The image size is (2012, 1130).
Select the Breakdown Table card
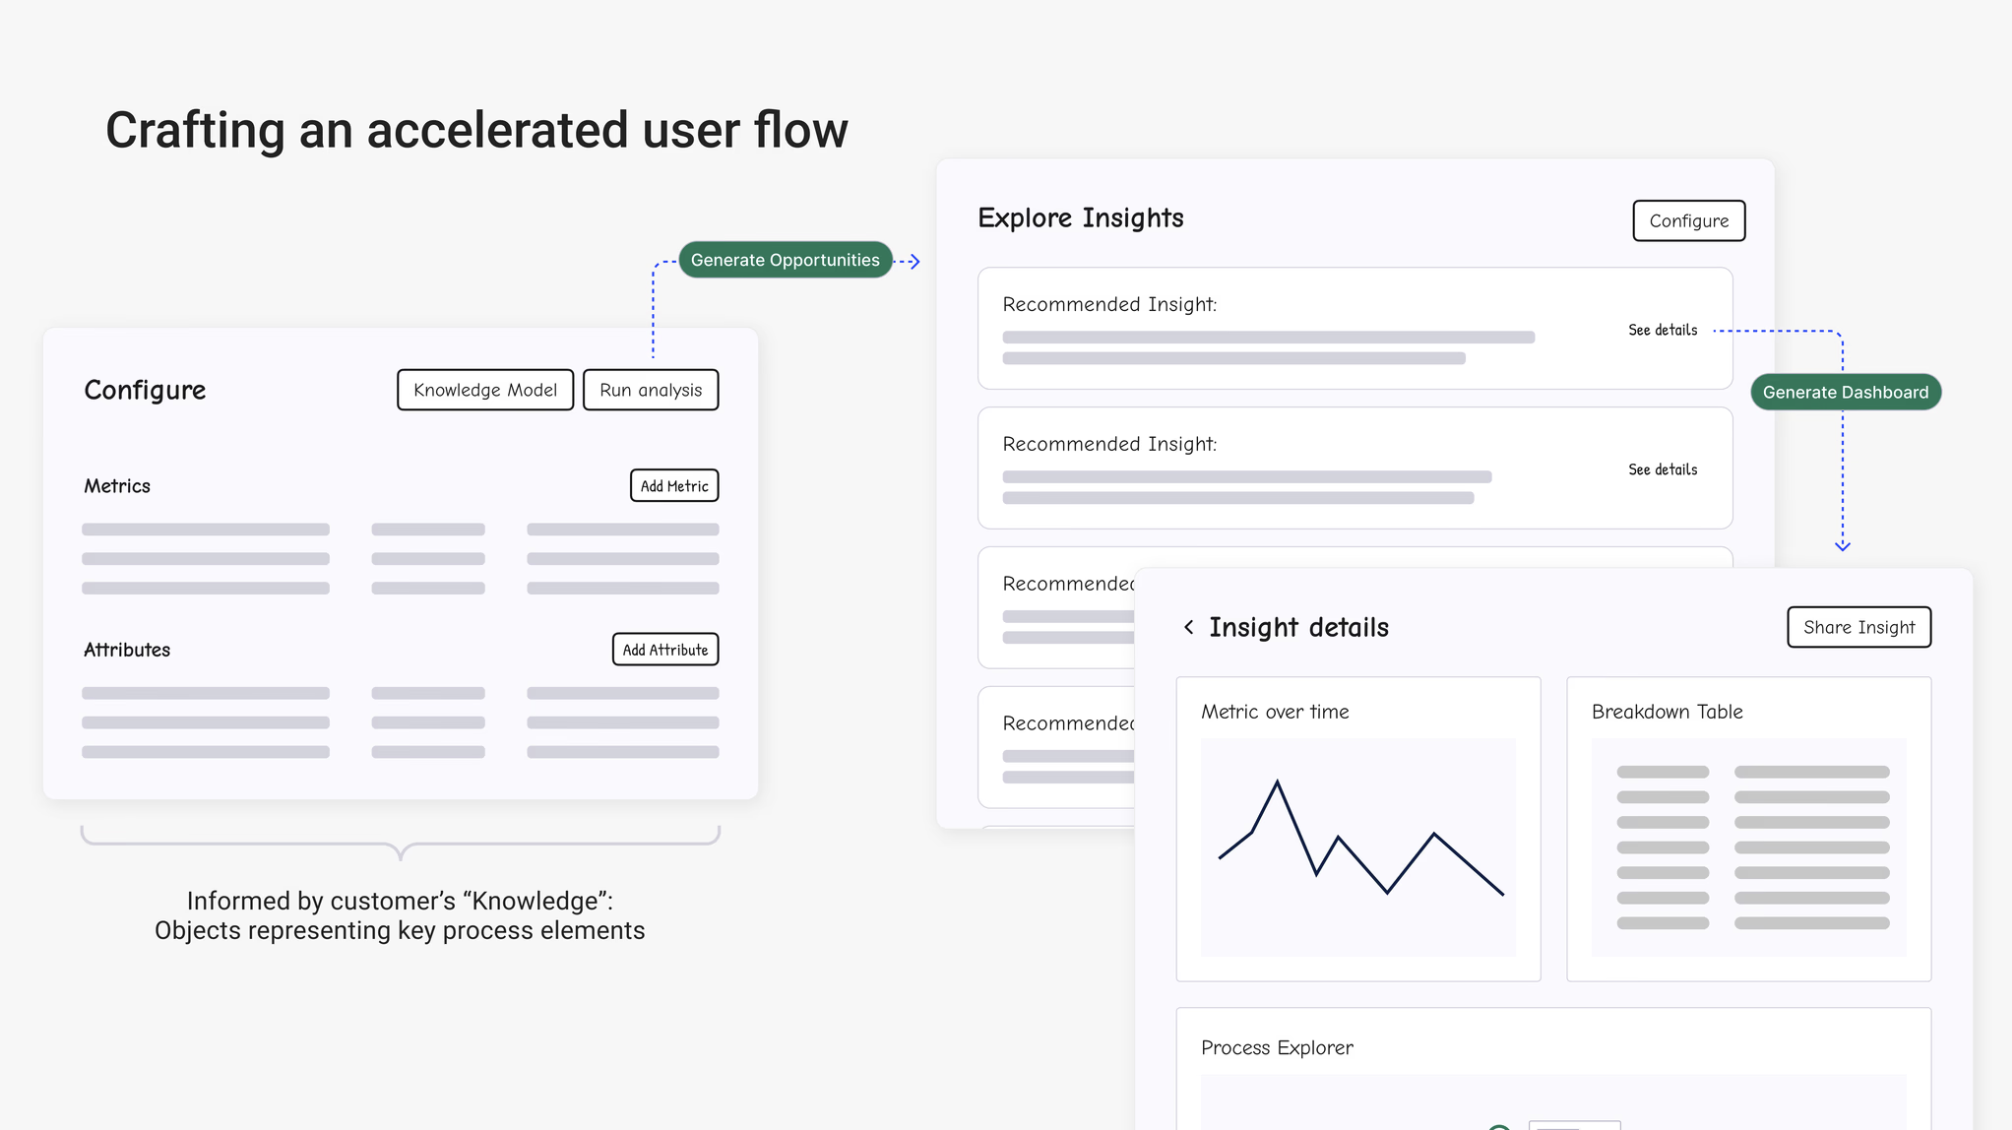(1748, 828)
